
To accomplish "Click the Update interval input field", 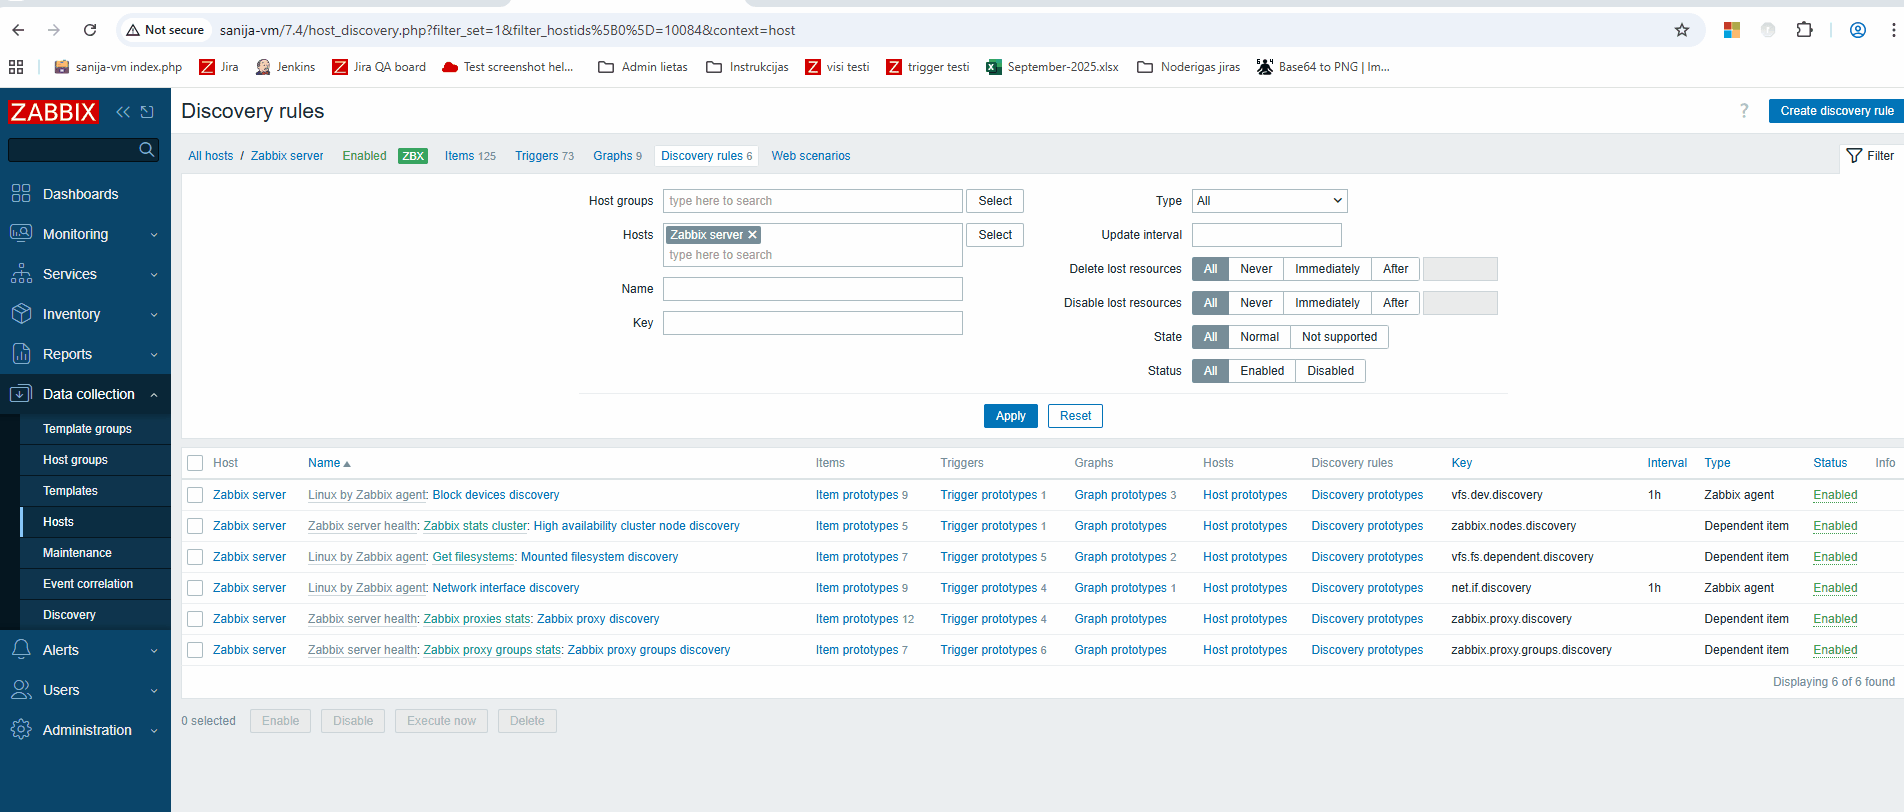I will pos(1266,235).
